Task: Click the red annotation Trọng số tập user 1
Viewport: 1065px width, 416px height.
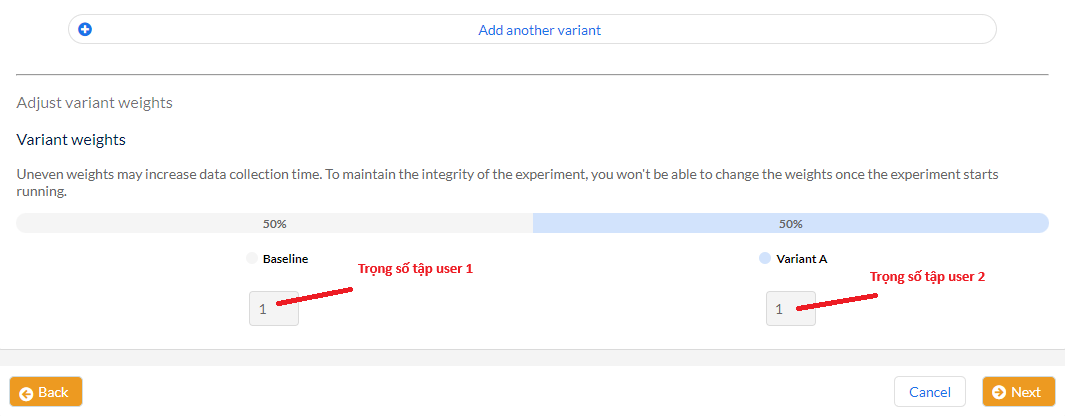Action: point(415,268)
